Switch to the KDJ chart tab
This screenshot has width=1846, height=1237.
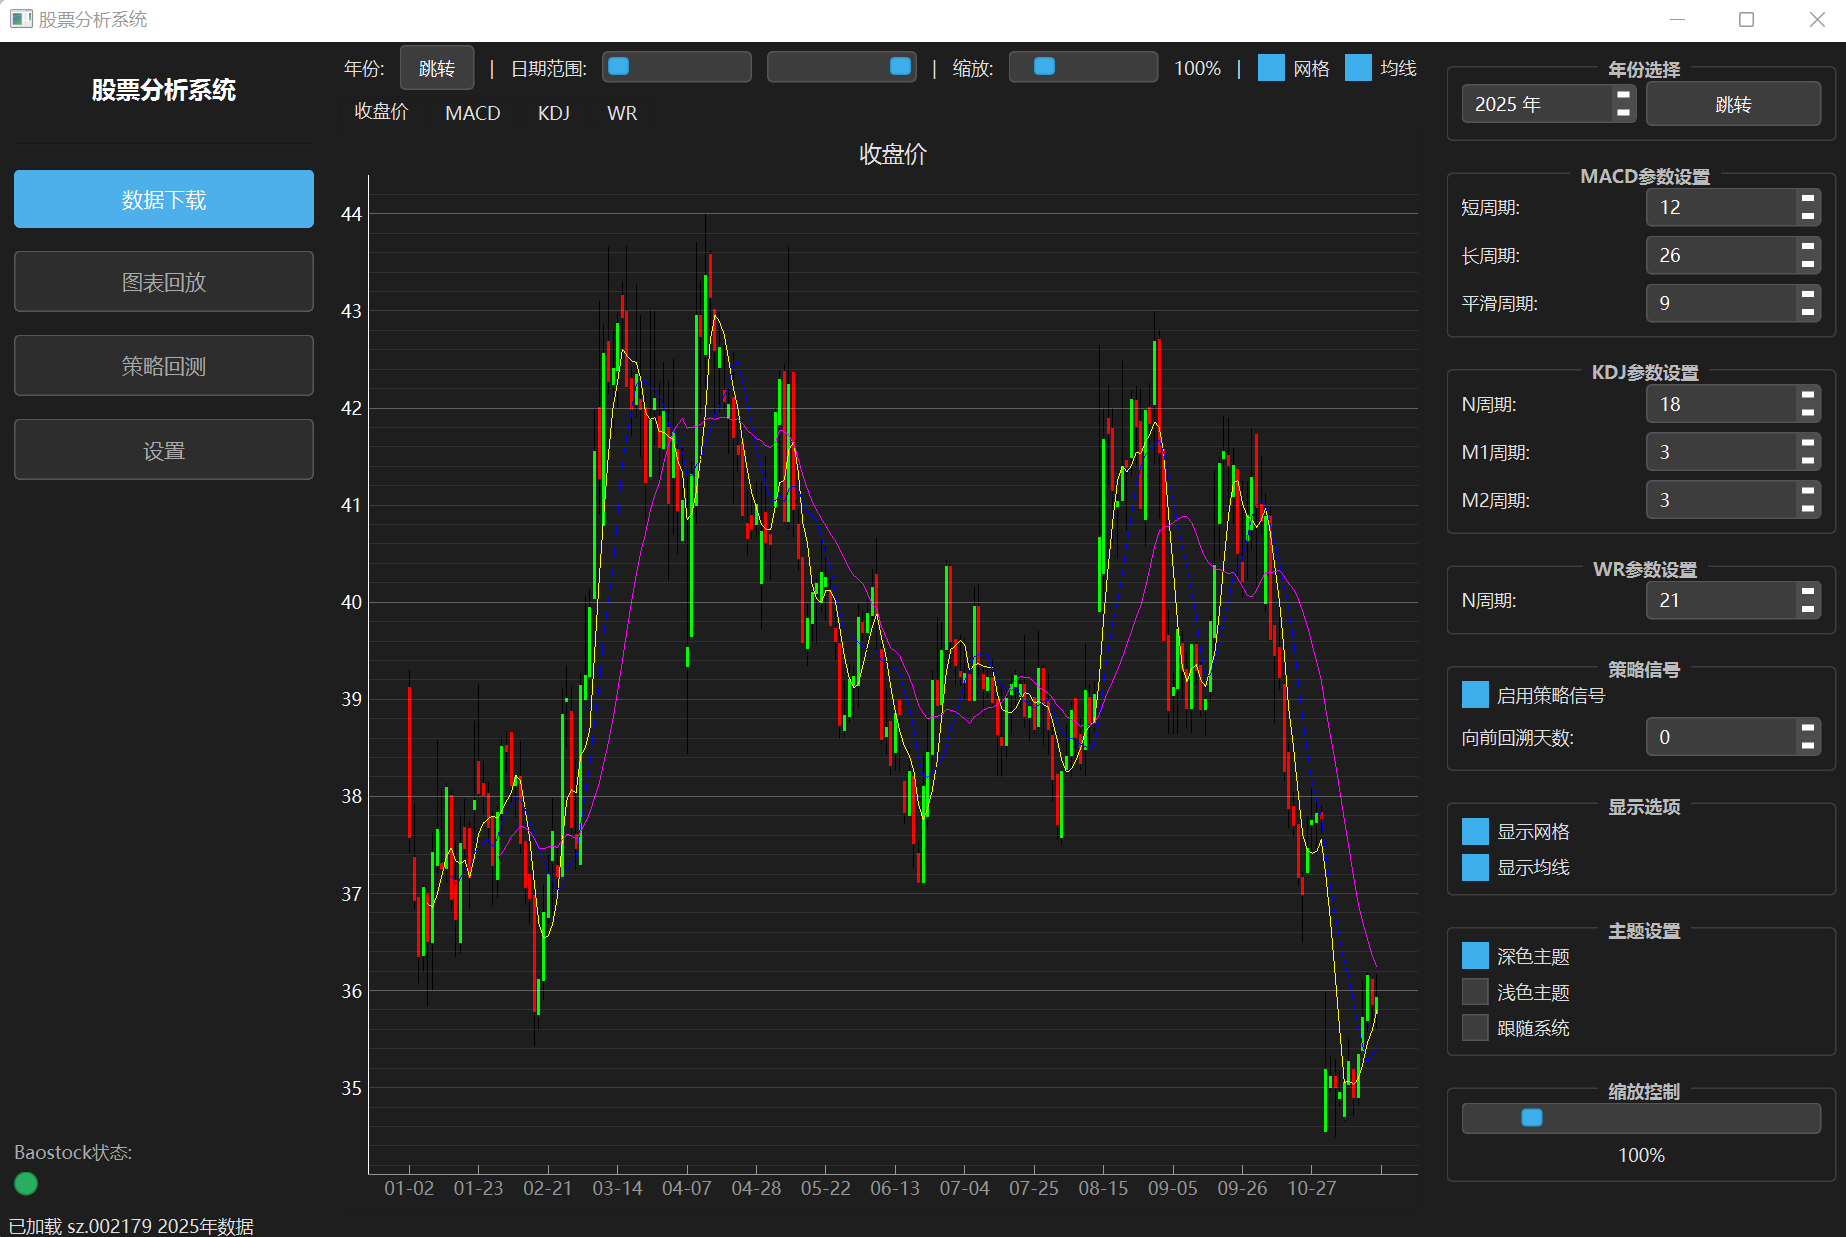(x=554, y=113)
